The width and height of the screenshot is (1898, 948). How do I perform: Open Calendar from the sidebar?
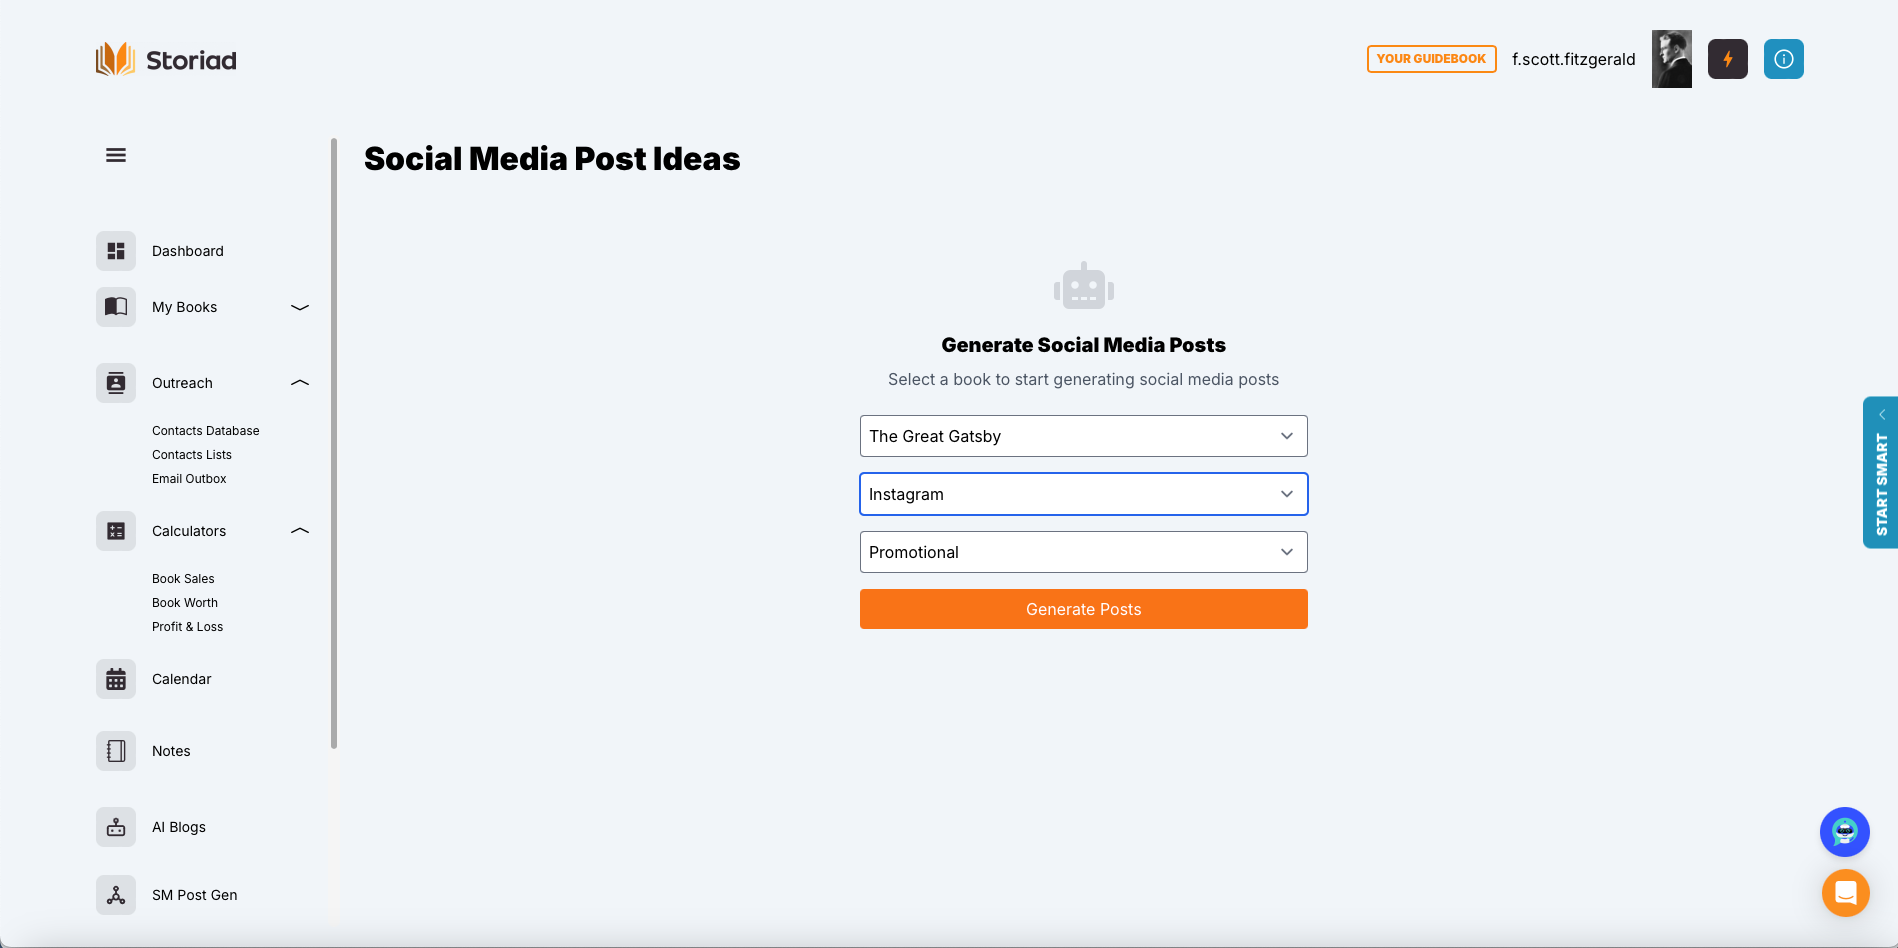pos(182,679)
